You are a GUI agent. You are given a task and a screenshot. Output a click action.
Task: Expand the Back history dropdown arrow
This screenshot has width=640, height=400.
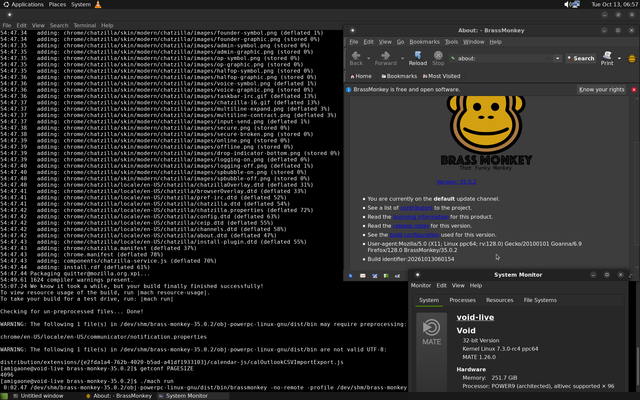pyautogui.click(x=369, y=58)
